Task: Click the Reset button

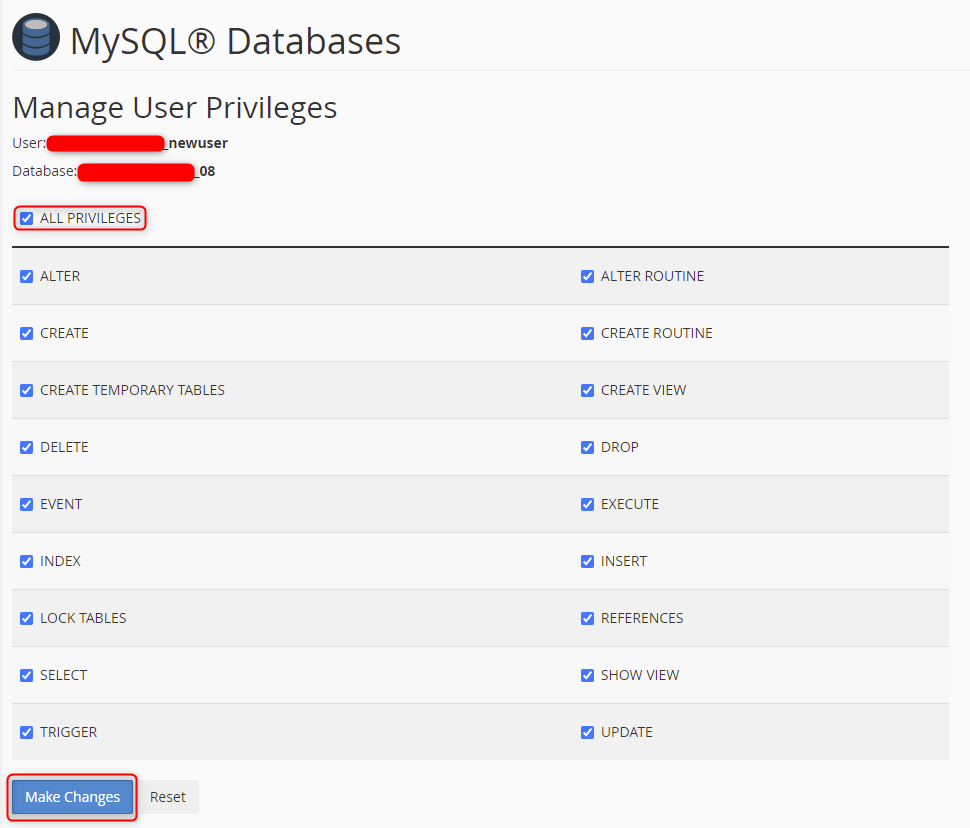Action: point(167,797)
